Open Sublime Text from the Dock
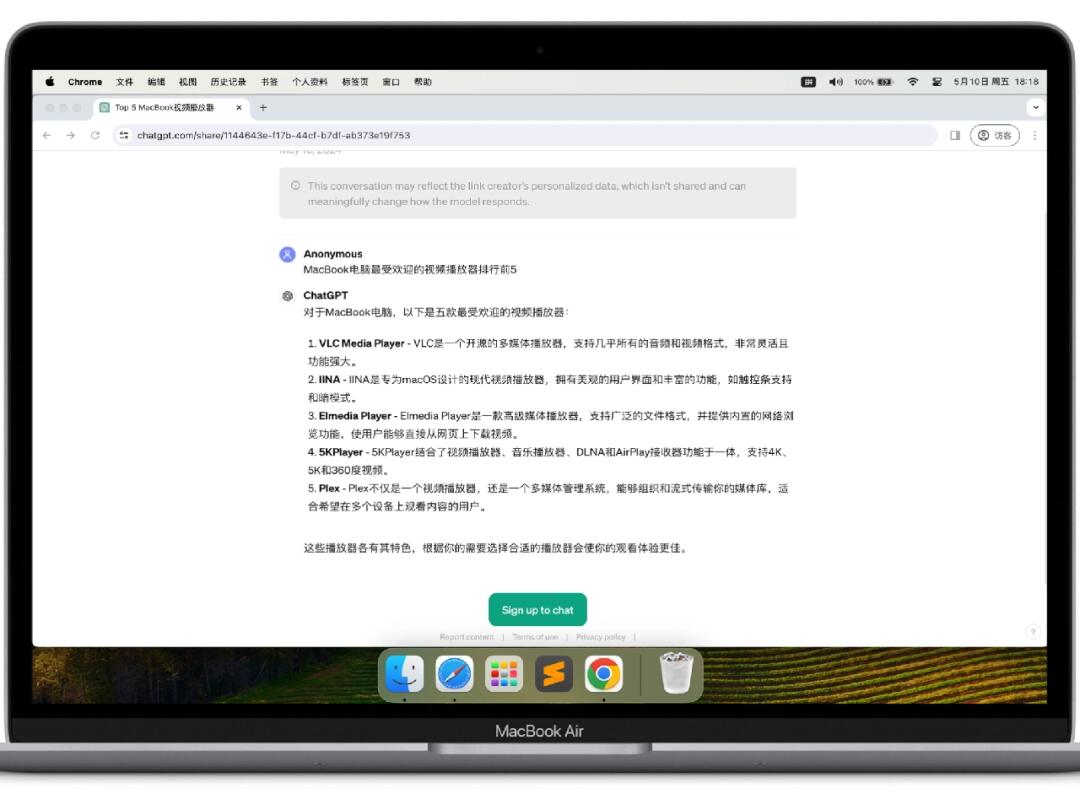The image size is (1080, 810). tap(554, 674)
